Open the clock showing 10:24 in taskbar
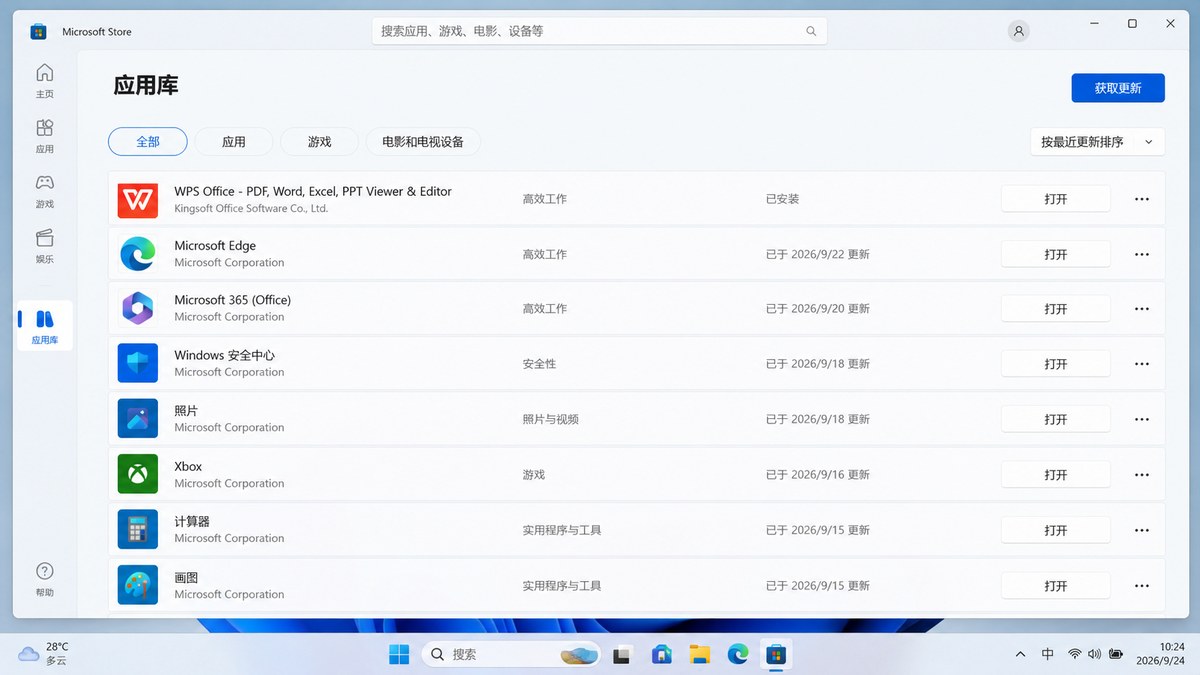Screen dimensions: 1200x675 coord(1160,654)
